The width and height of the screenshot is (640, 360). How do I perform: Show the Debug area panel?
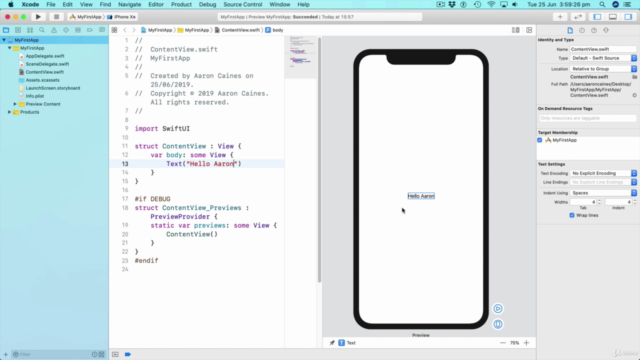point(613,17)
